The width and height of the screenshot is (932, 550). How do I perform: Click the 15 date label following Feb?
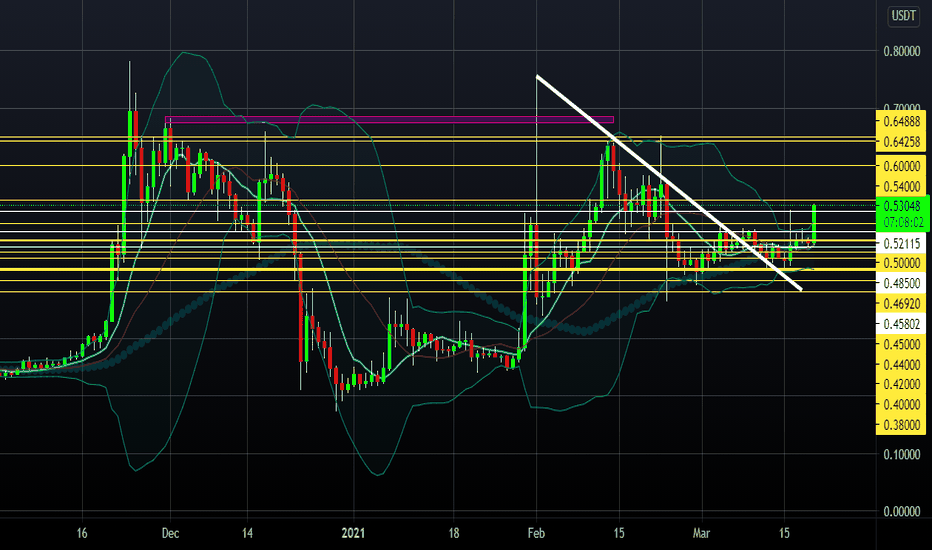coord(619,533)
